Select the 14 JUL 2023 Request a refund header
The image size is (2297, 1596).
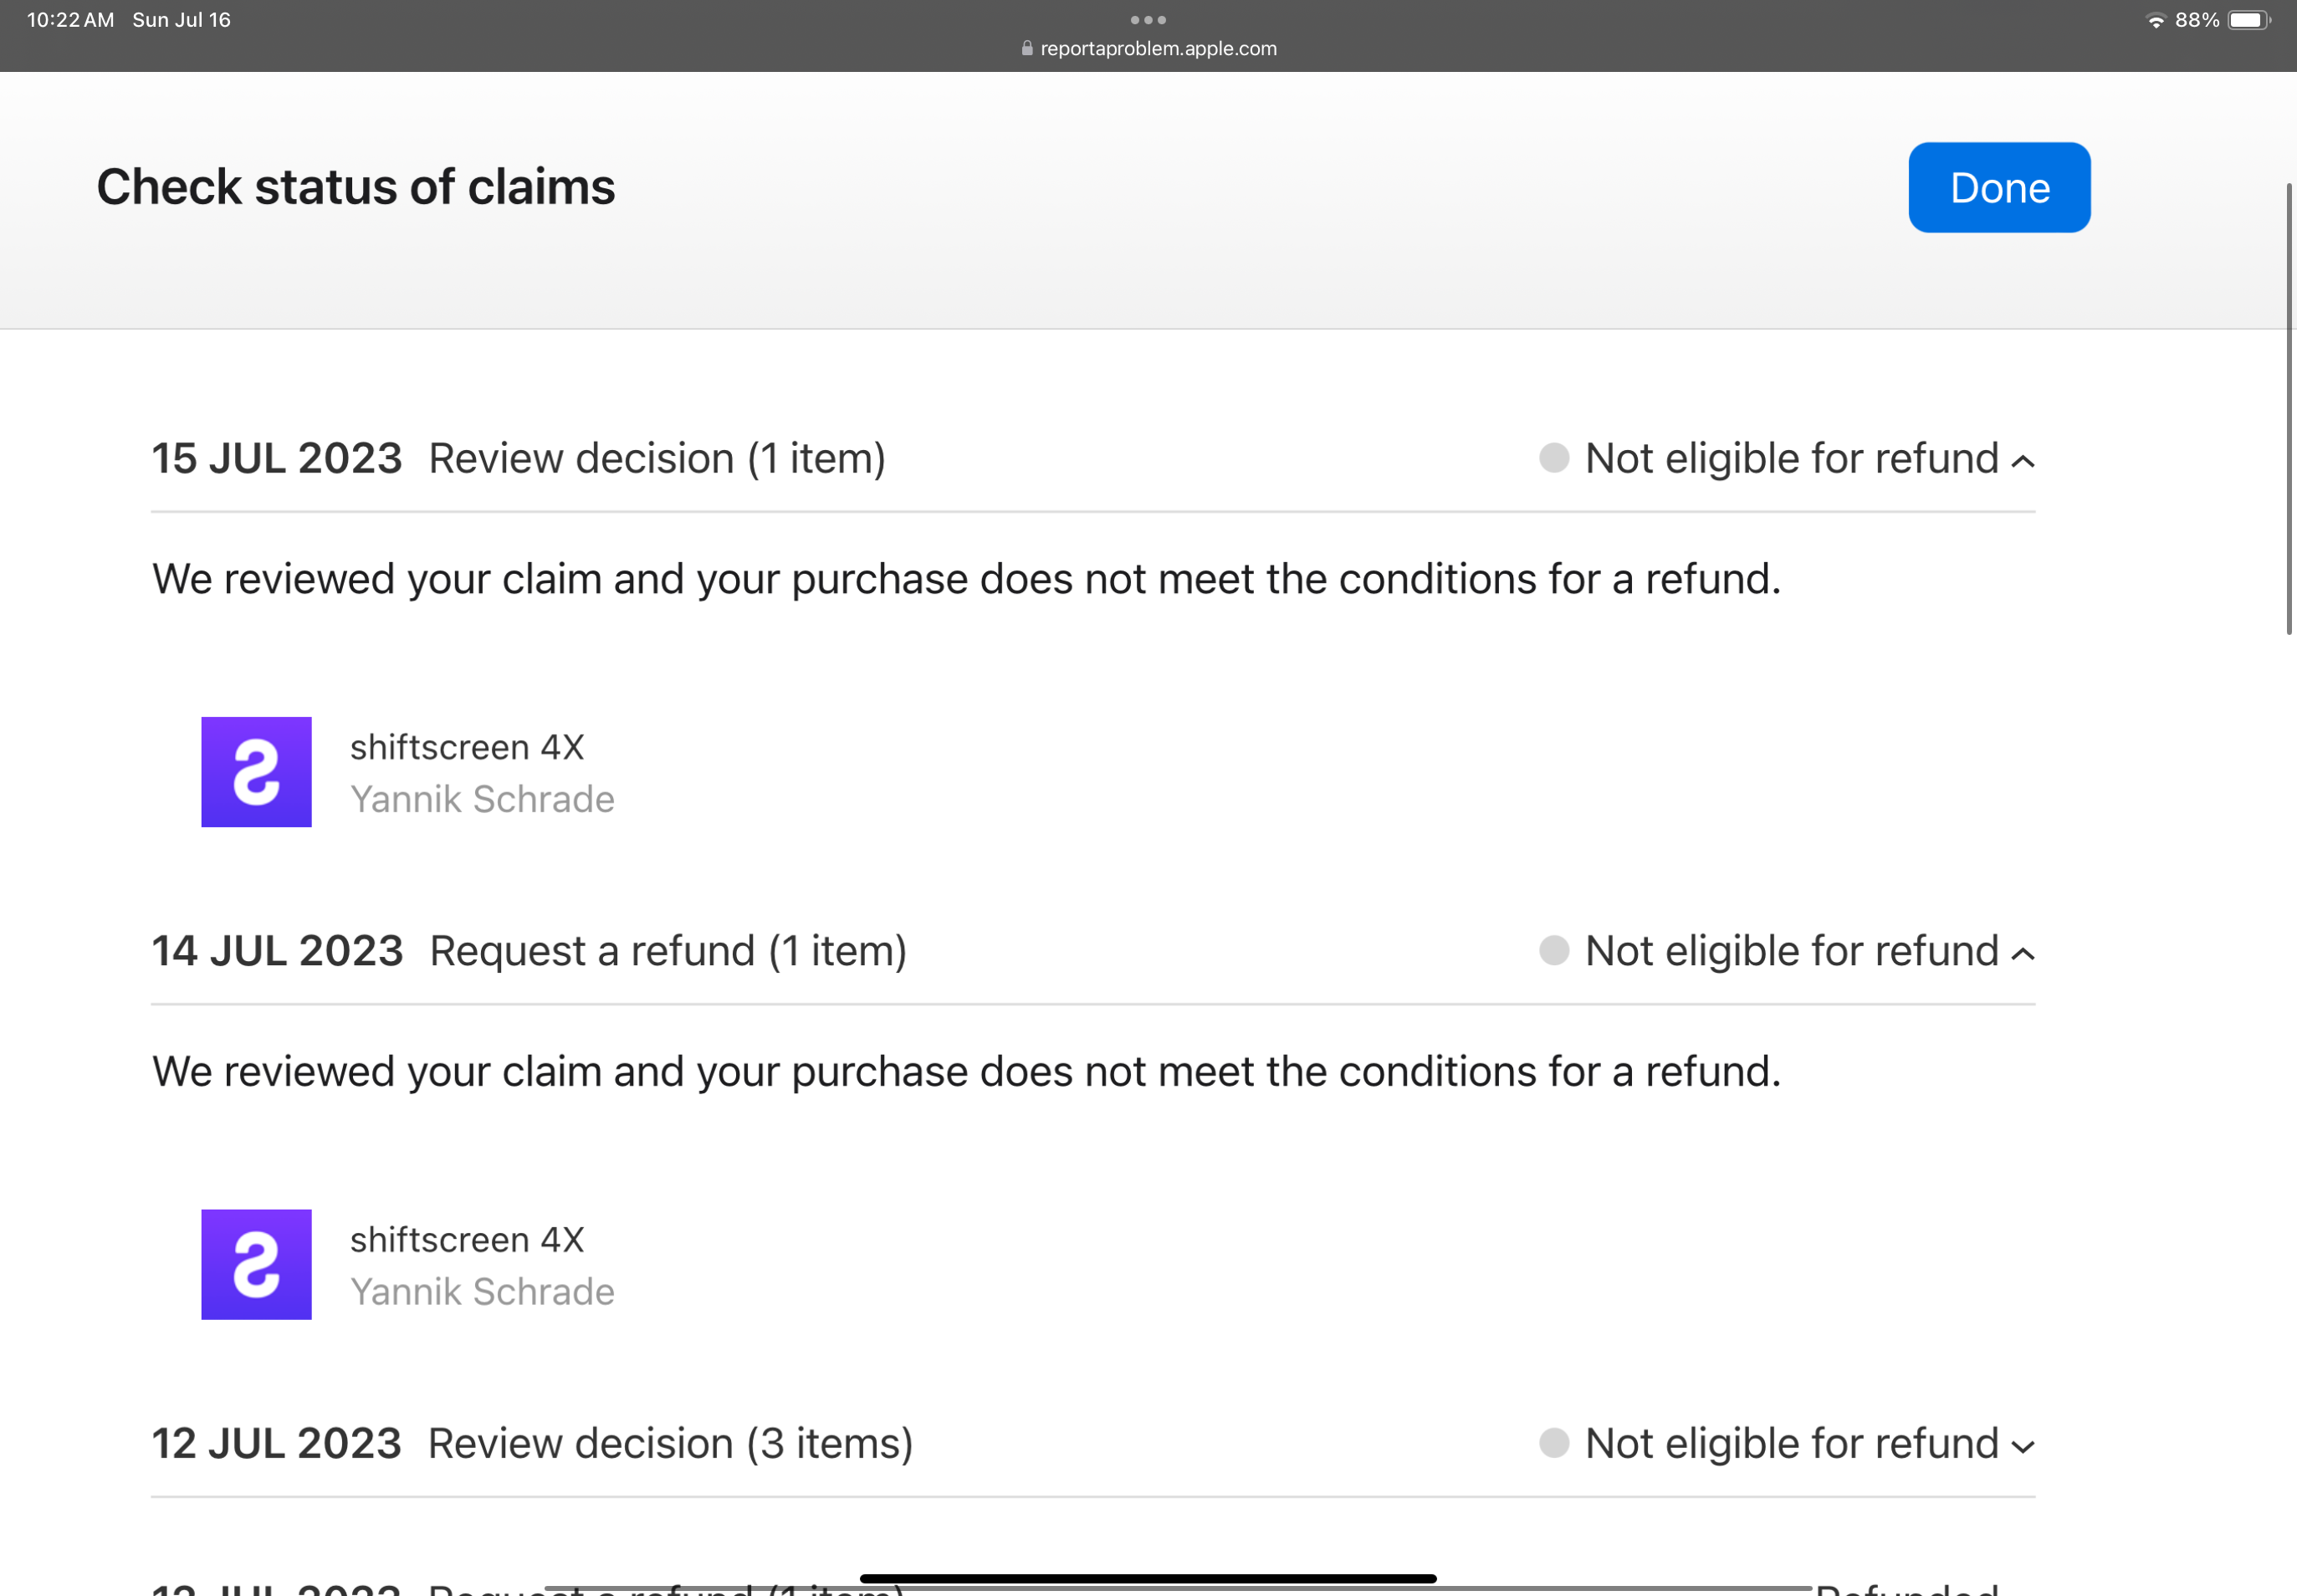(529, 951)
